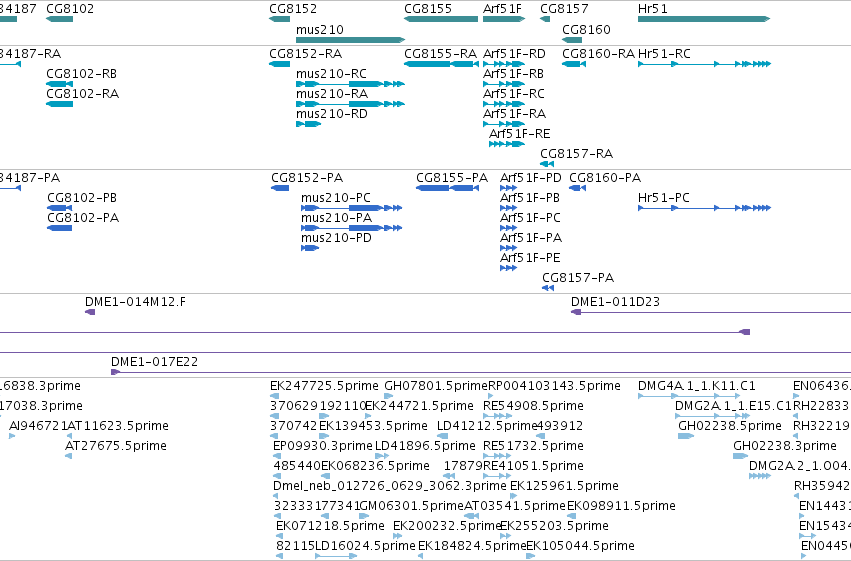The width and height of the screenshot is (851, 561).
Task: Open EST RE54908.5prime
Action: [x=497, y=416]
